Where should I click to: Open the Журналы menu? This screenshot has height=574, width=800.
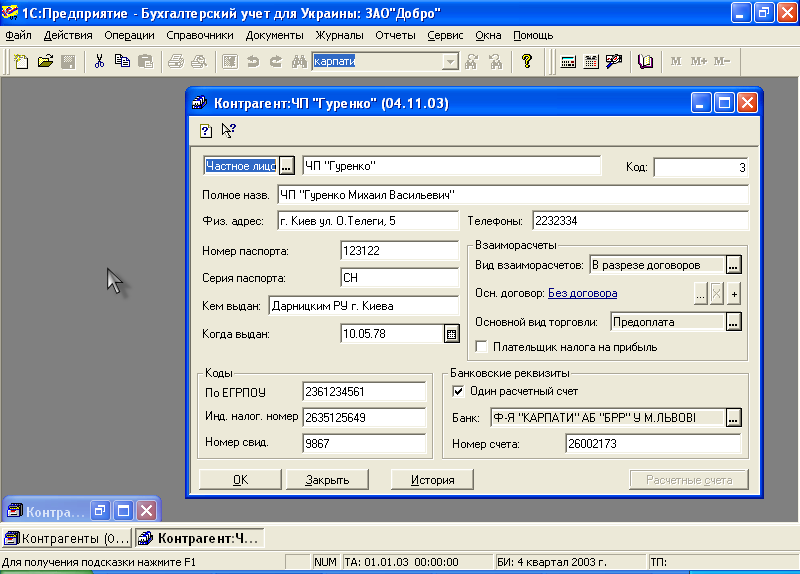point(339,35)
